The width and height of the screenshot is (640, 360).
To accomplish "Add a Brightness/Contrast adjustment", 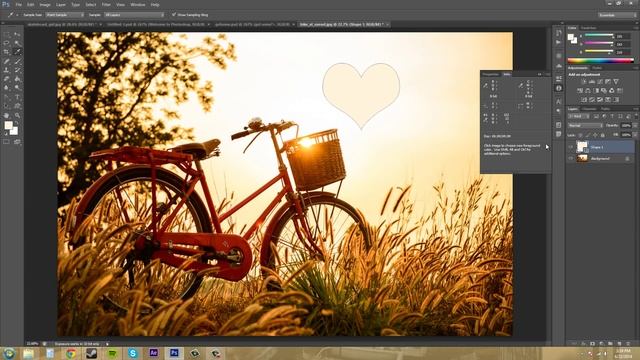I will [584, 82].
